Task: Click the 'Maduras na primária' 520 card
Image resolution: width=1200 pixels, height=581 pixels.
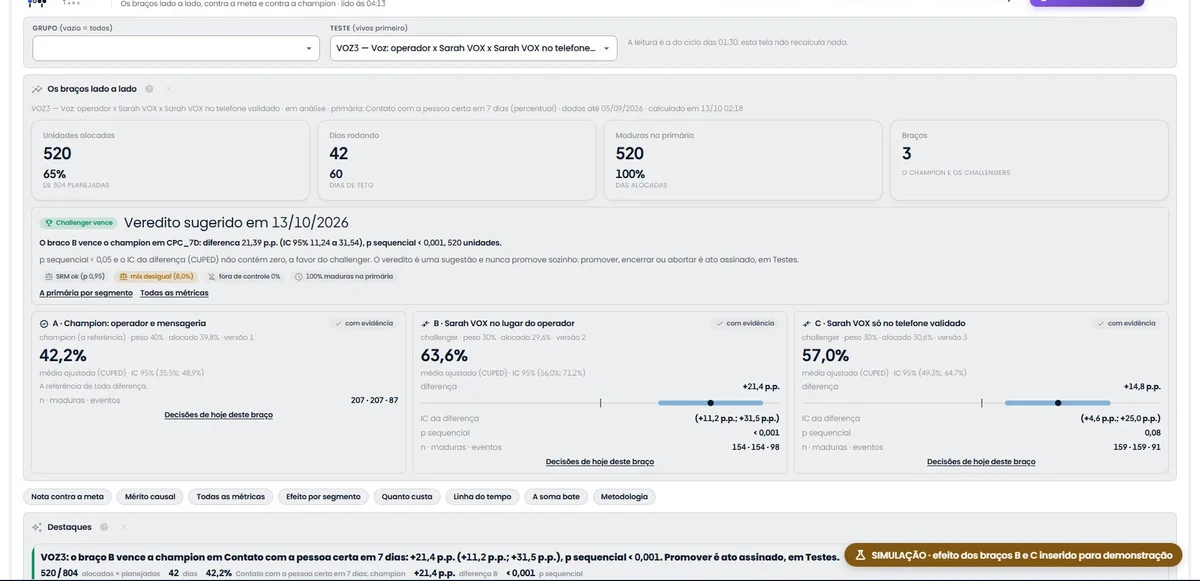Action: (x=743, y=160)
